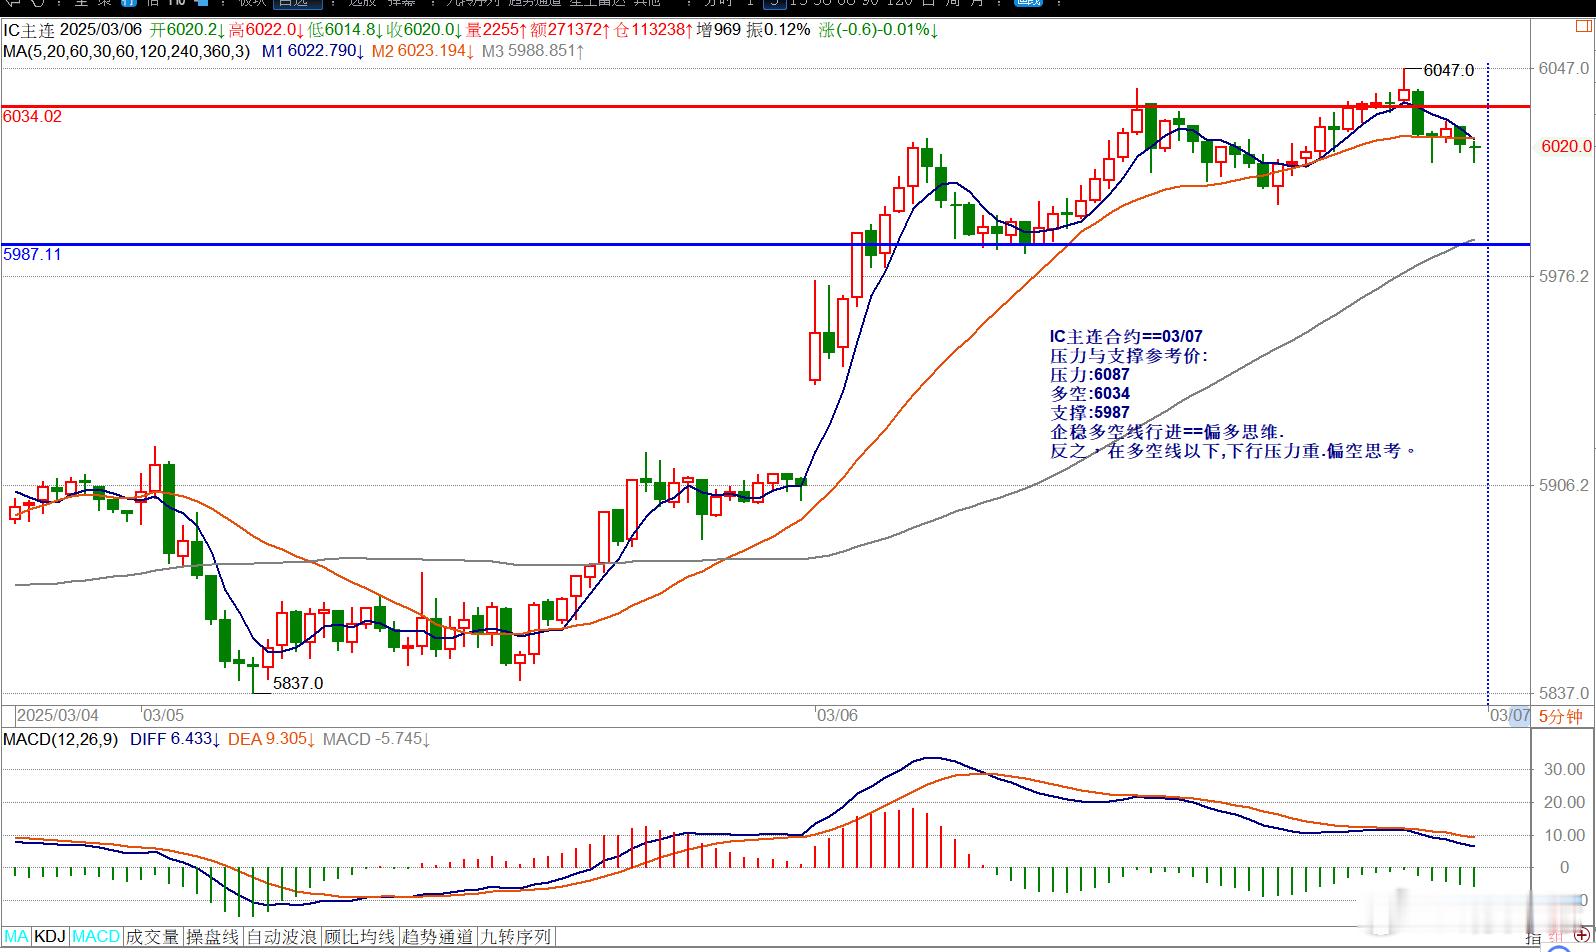
Task: Click the 5837.0 low marker on chart
Action: (298, 683)
